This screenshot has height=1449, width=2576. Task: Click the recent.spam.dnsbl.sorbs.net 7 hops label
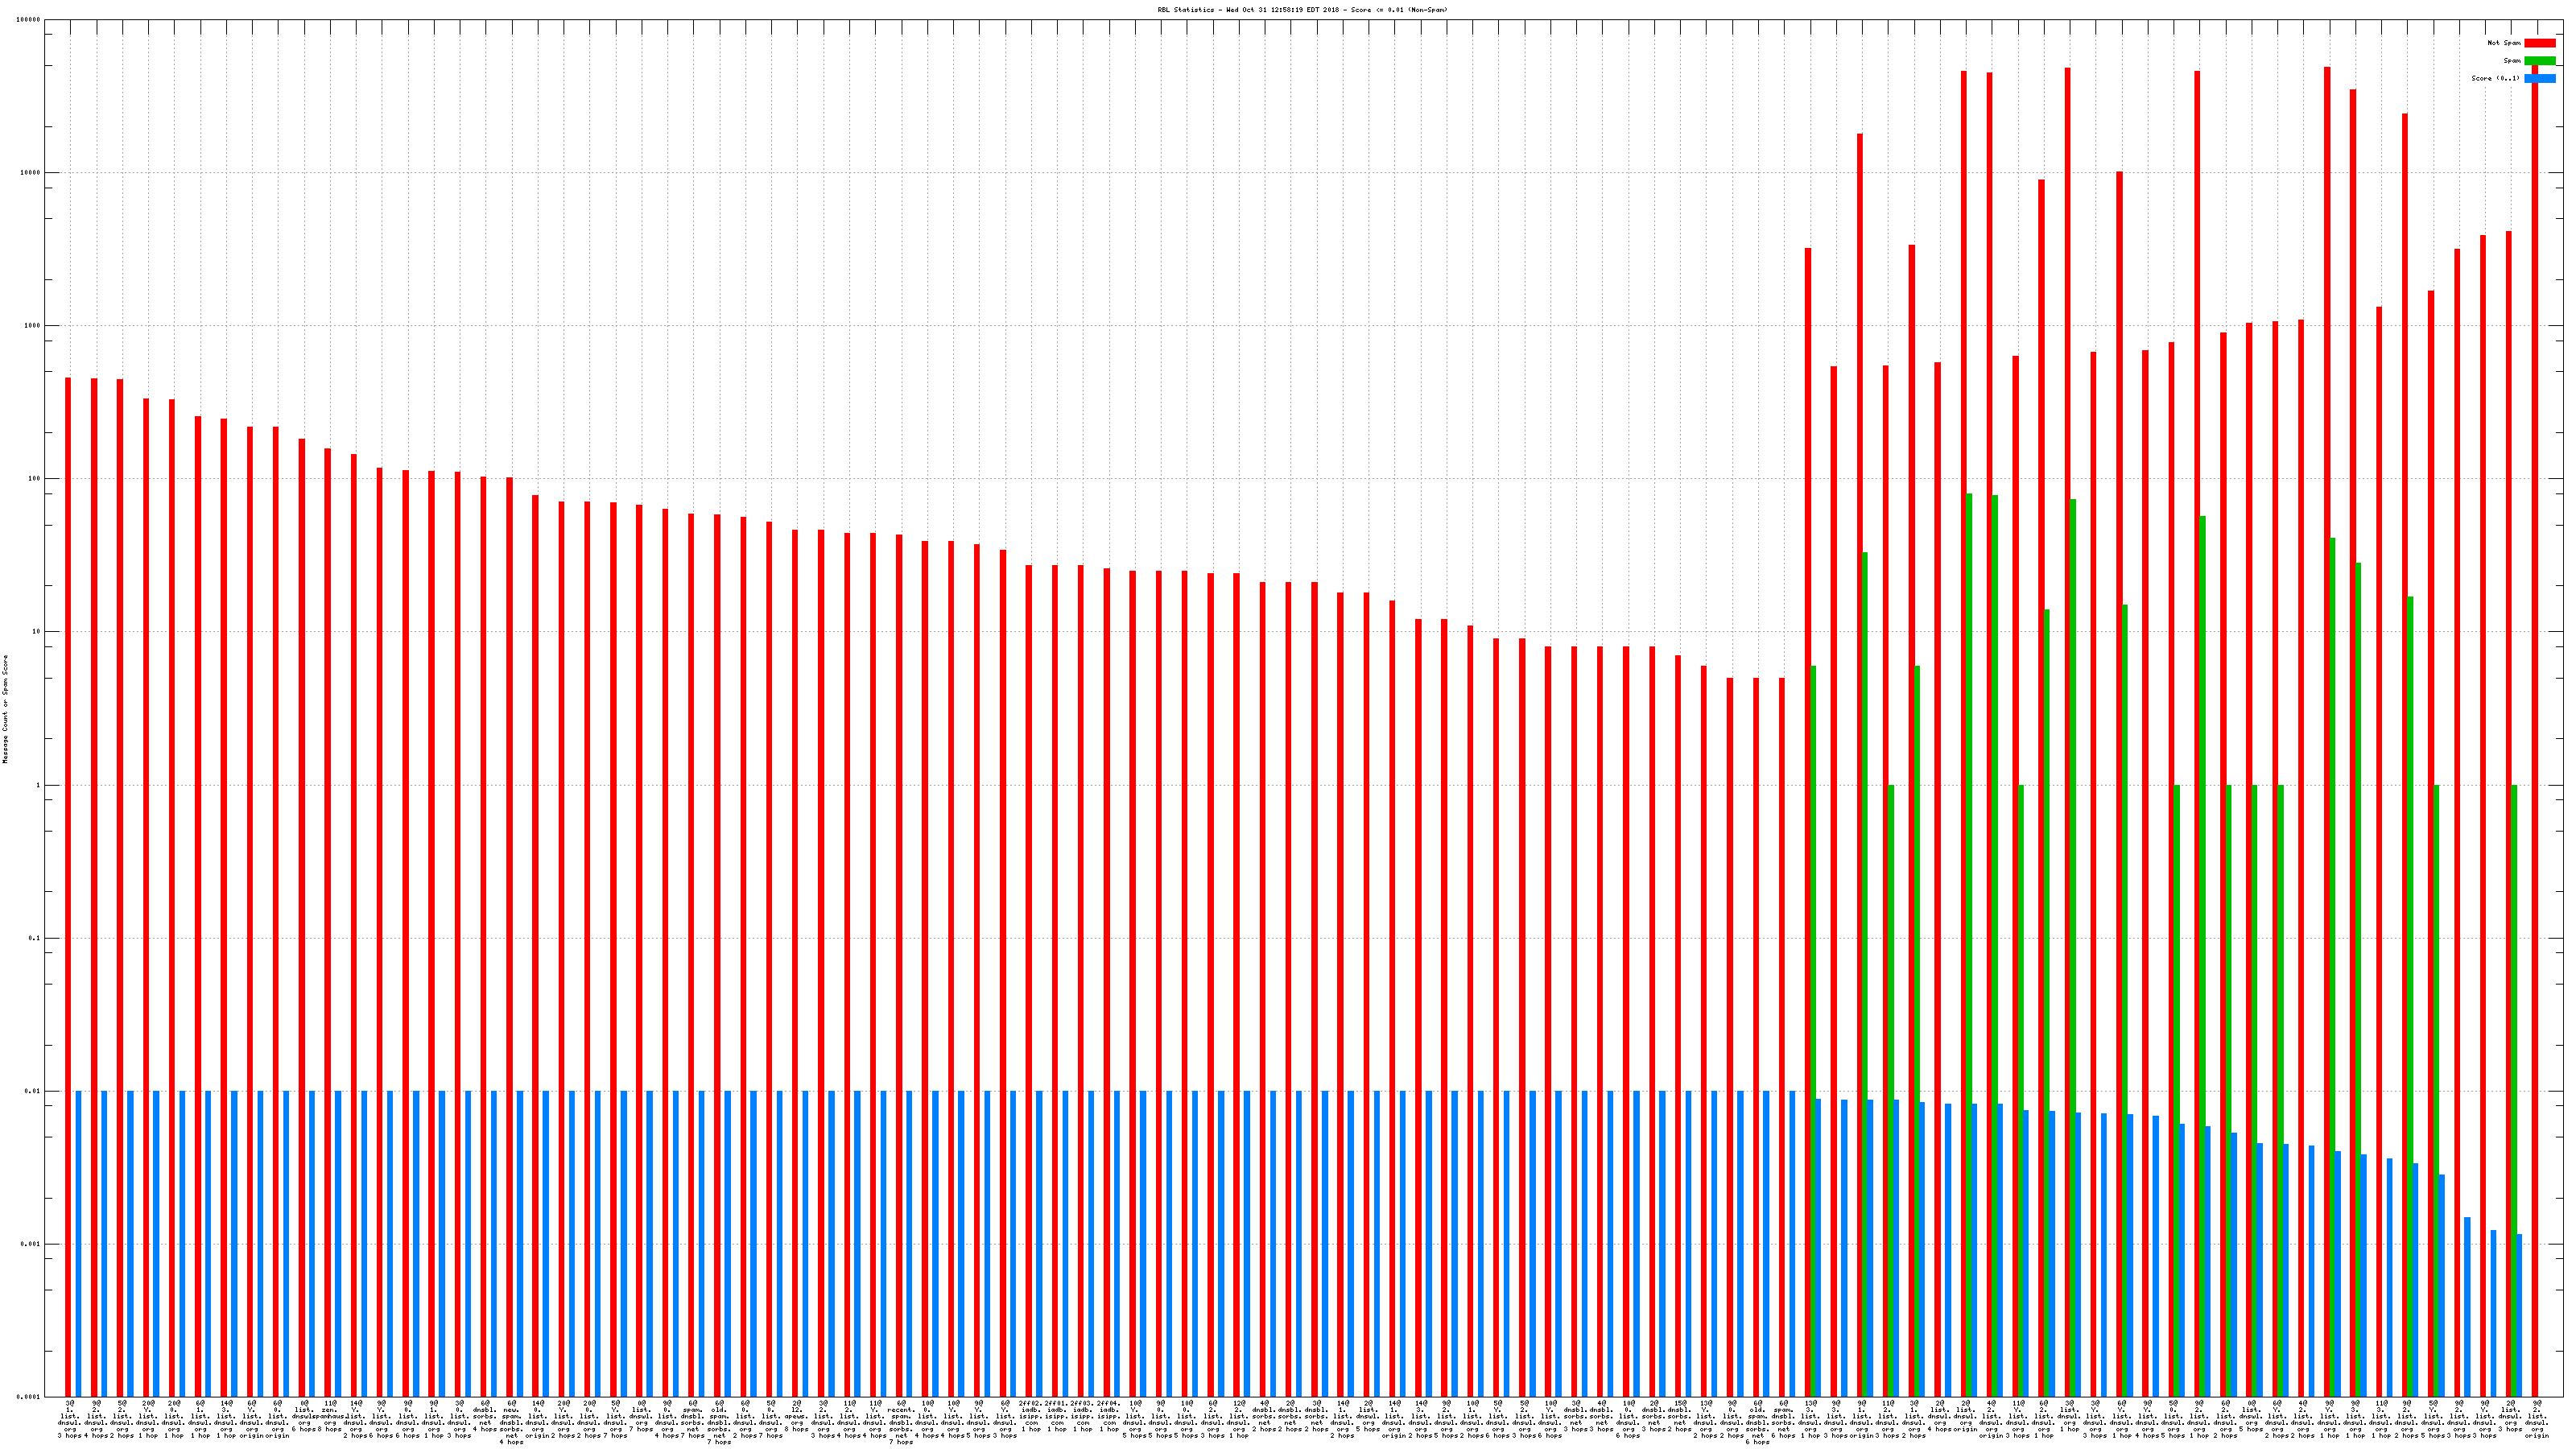pyautogui.click(x=901, y=1422)
